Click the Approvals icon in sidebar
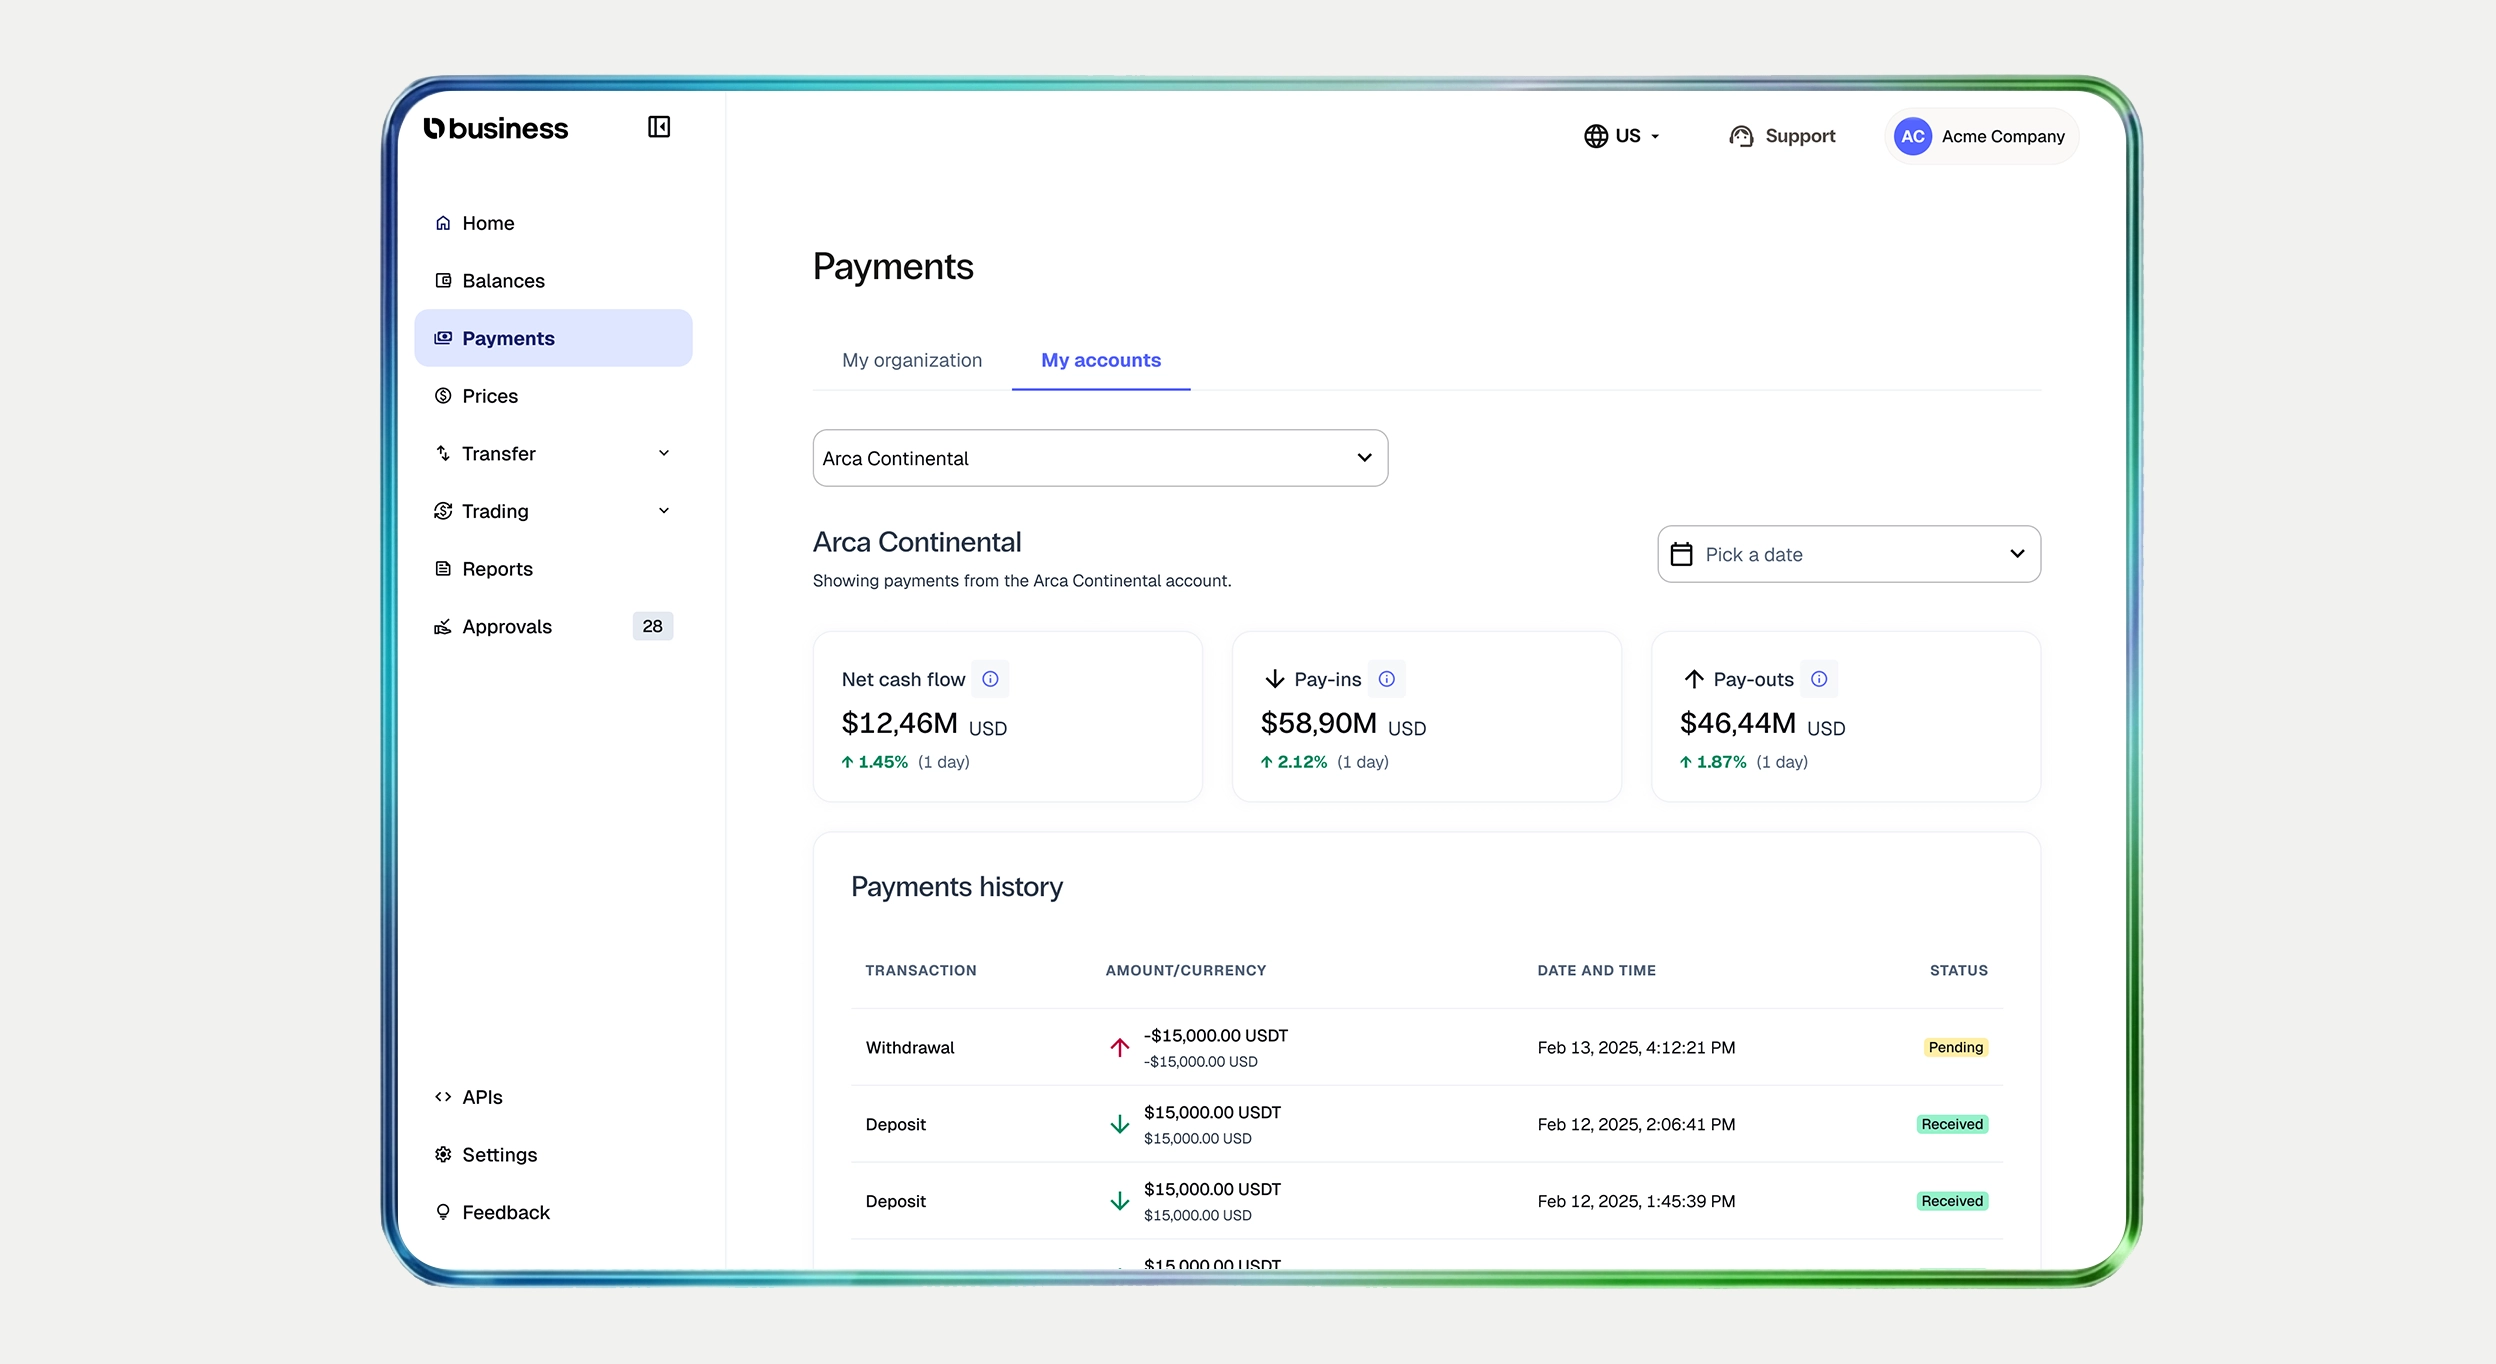Image resolution: width=2496 pixels, height=1364 pixels. click(443, 627)
